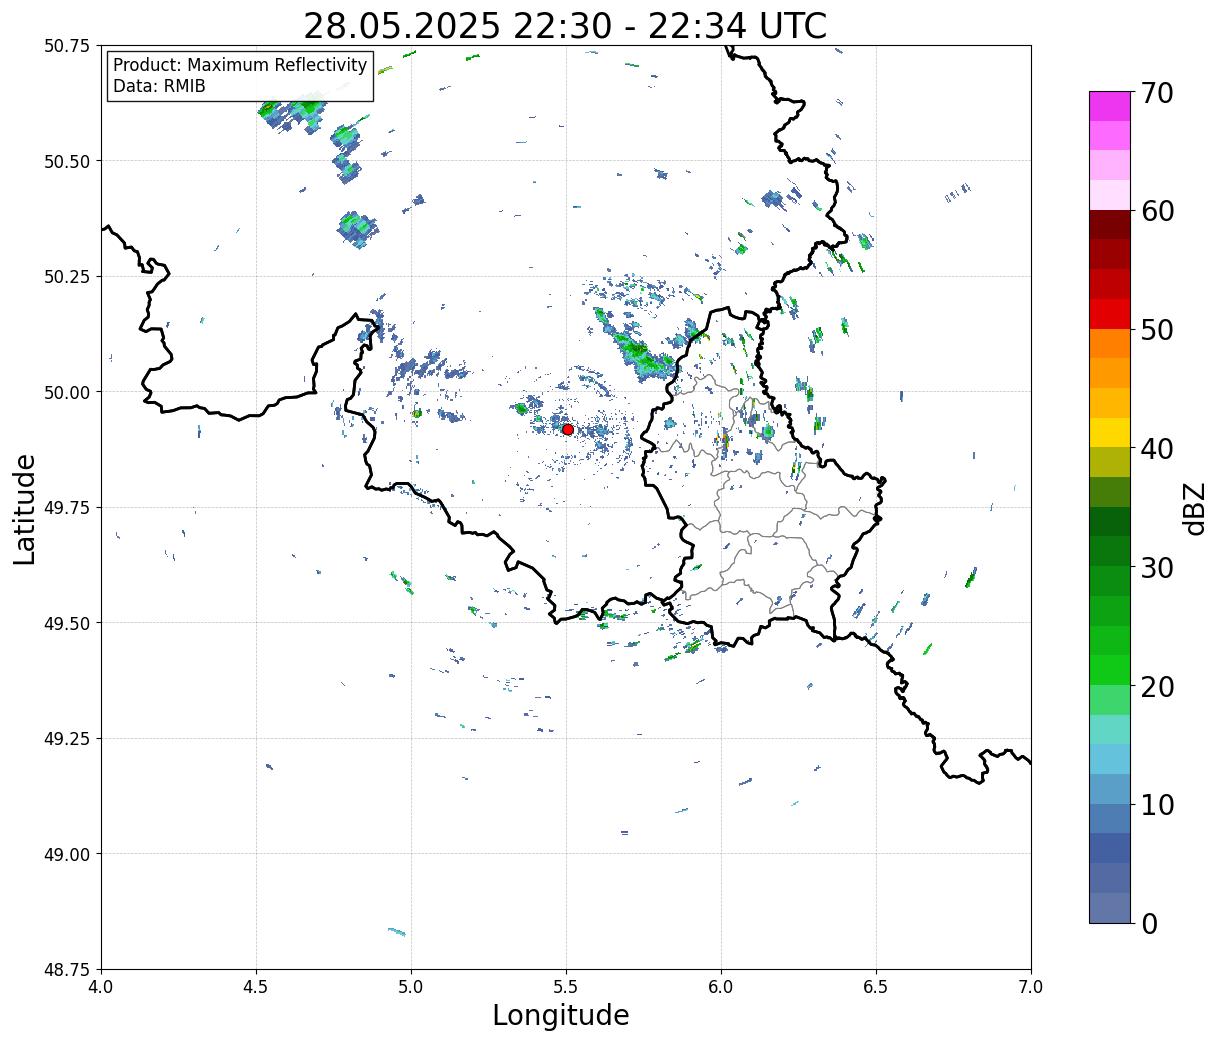Click the longitude tick label 7.0
The image size is (1219, 1040).
1031,987
